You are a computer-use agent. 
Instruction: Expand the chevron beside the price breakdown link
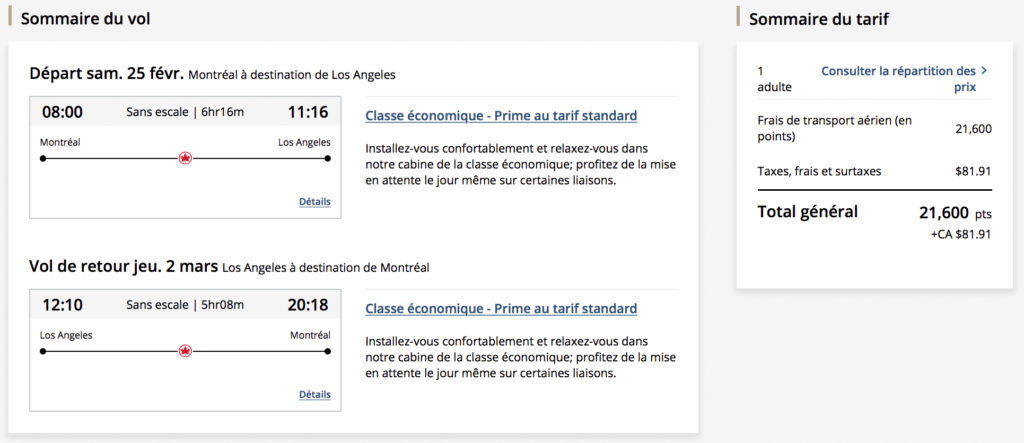(984, 71)
